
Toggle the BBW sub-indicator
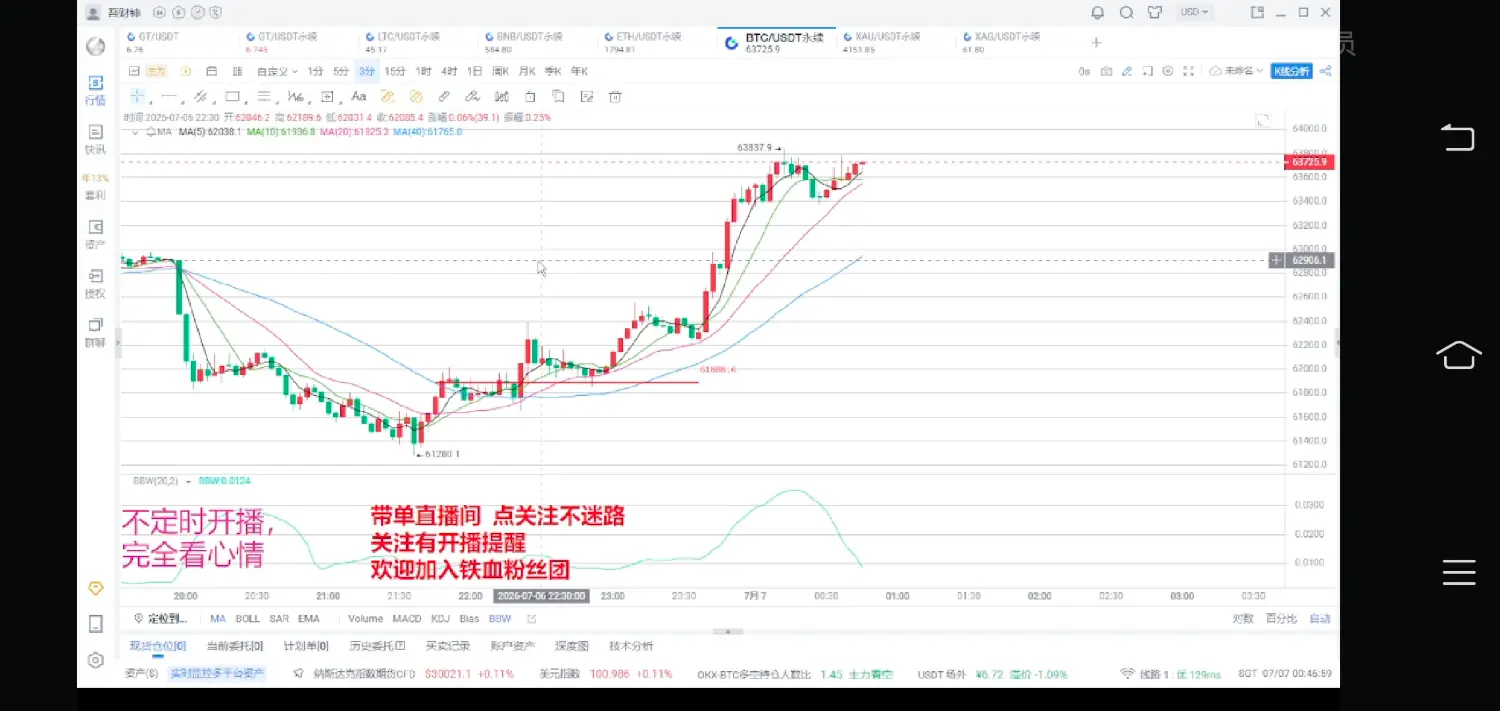[499, 619]
